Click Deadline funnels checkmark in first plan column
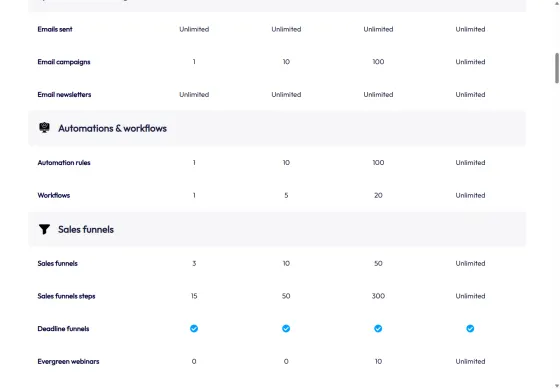The width and height of the screenshot is (560, 389). [x=194, y=329]
